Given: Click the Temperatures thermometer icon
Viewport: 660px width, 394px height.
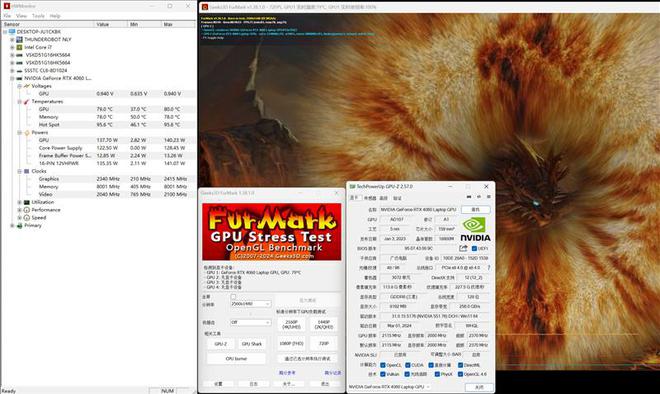Looking at the screenshot, I should [x=27, y=101].
